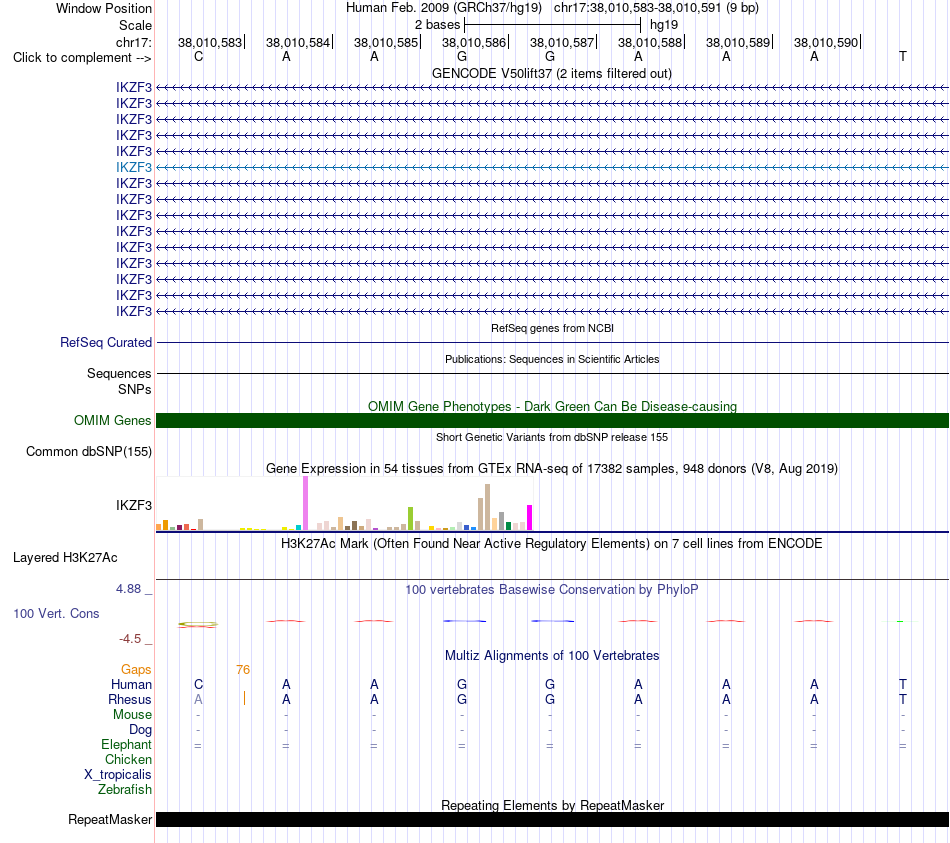Click the '2 bases' scale bar label

(x=437, y=25)
